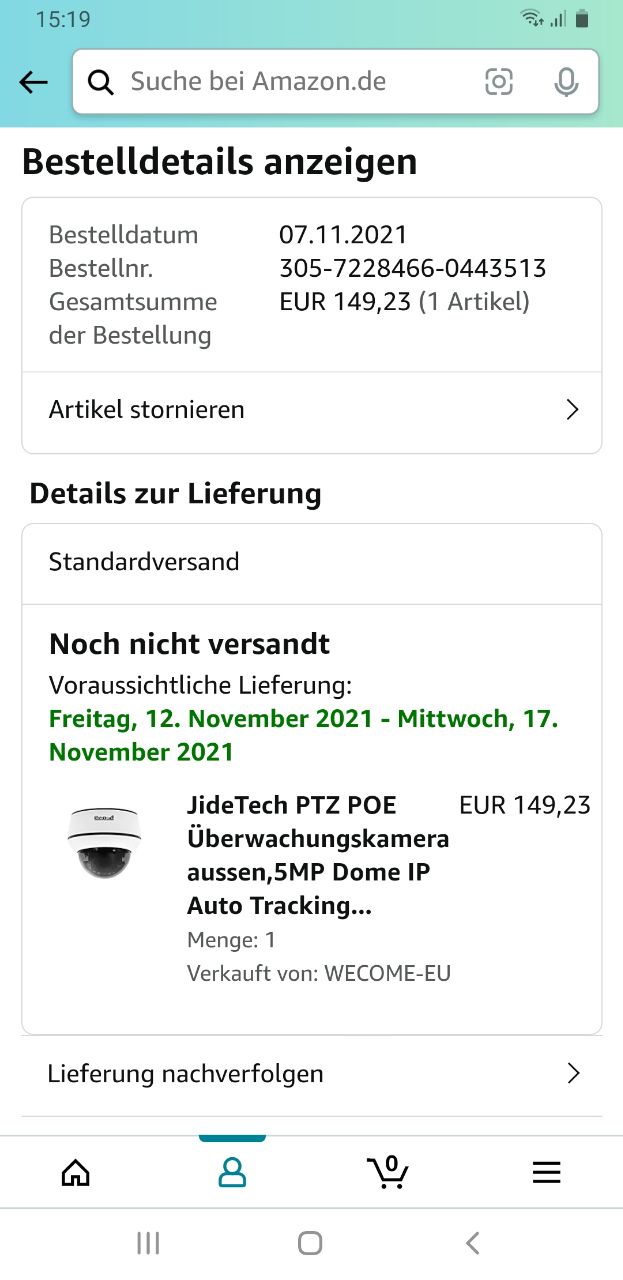Open the hamburger menu icon
Viewport: 623px width, 1280px height.
pyautogui.click(x=546, y=1172)
